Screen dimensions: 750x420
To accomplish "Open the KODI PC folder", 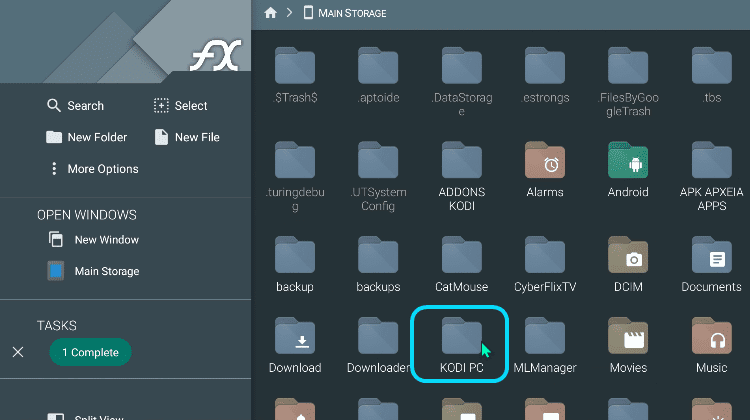I will pos(460,344).
